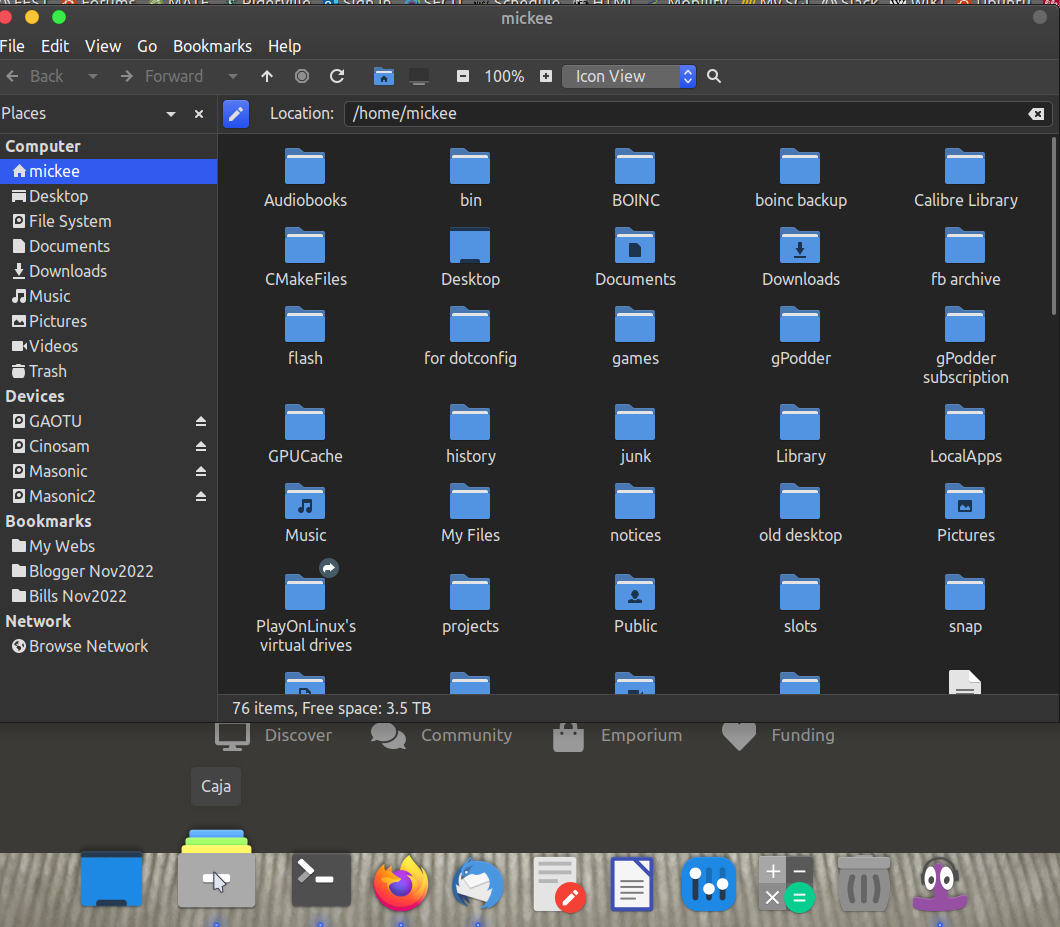Image resolution: width=1060 pixels, height=927 pixels.
Task: Clear the location field text
Action: [x=1036, y=114]
